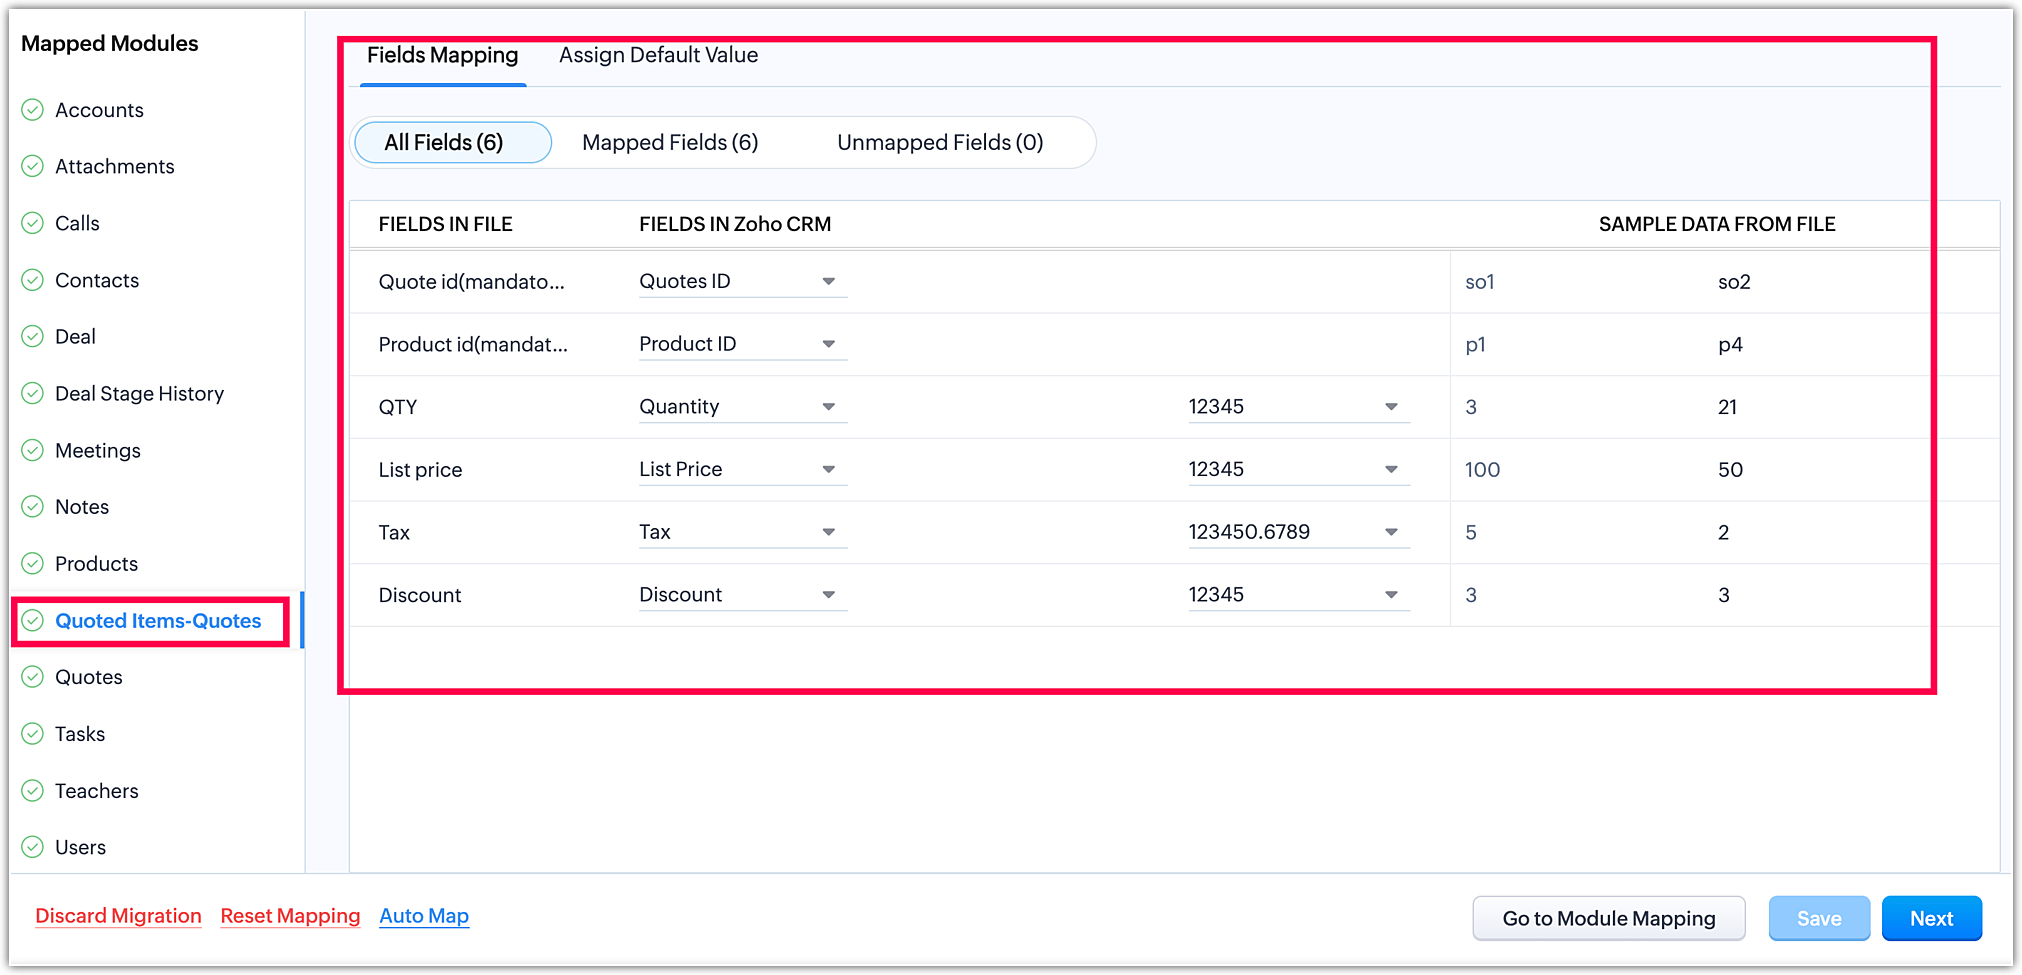The height and width of the screenshot is (975, 2022).
Task: Click the checkmark icon next to Products
Action: point(33,564)
